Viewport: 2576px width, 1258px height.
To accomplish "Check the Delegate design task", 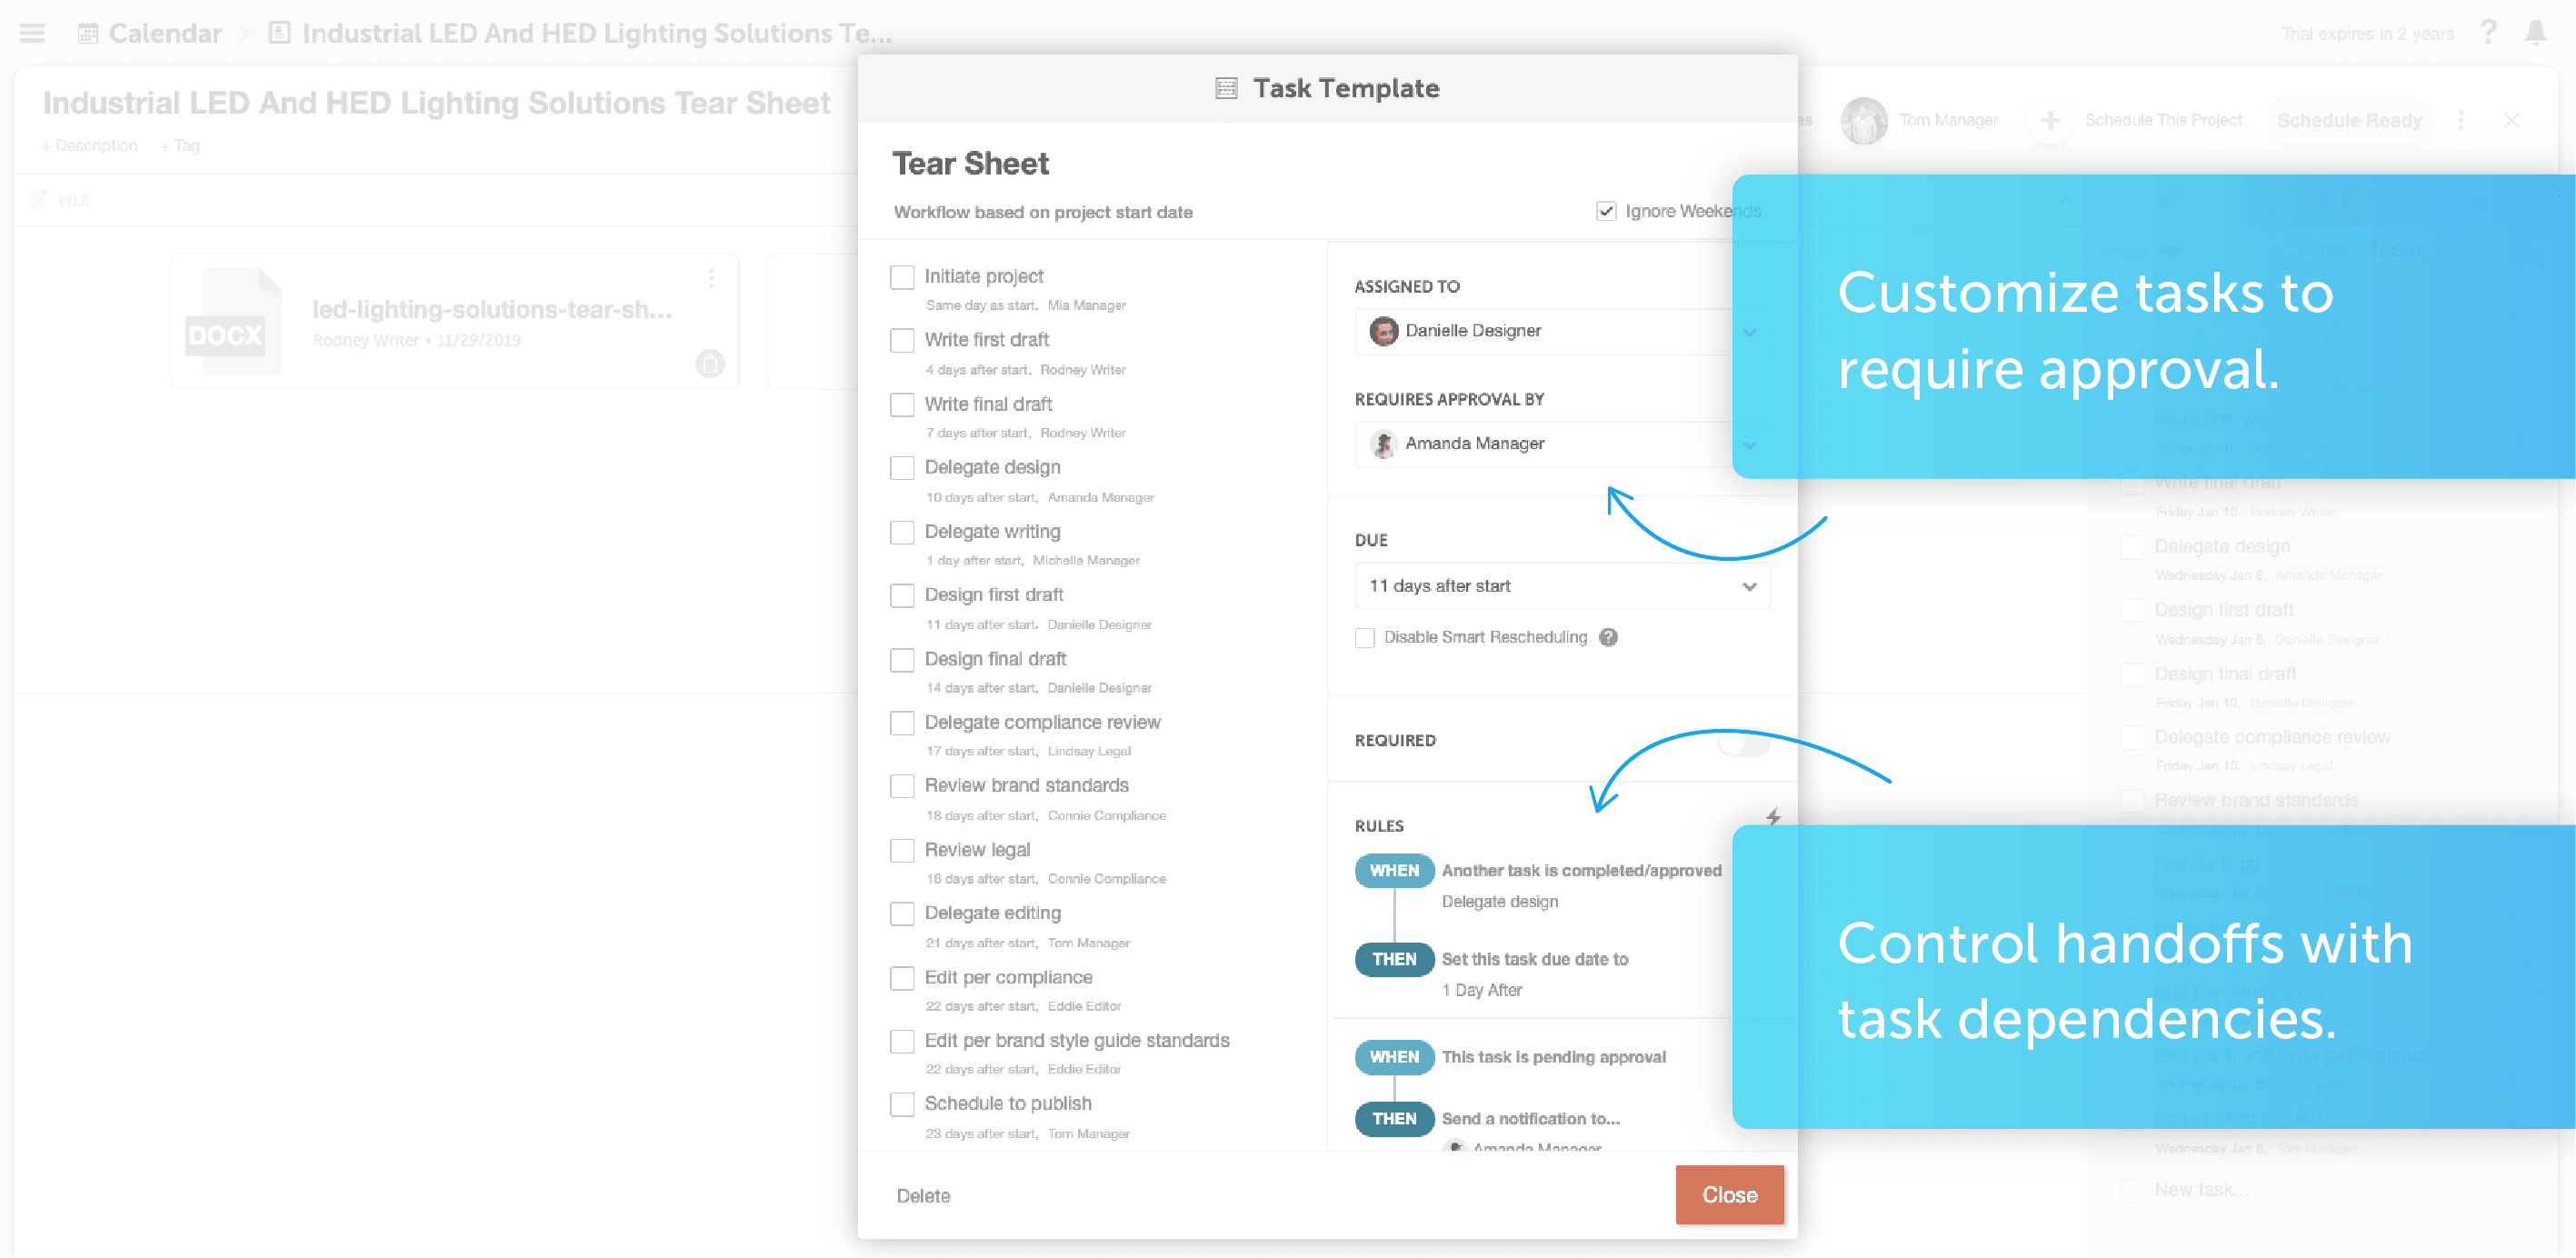I will point(902,467).
